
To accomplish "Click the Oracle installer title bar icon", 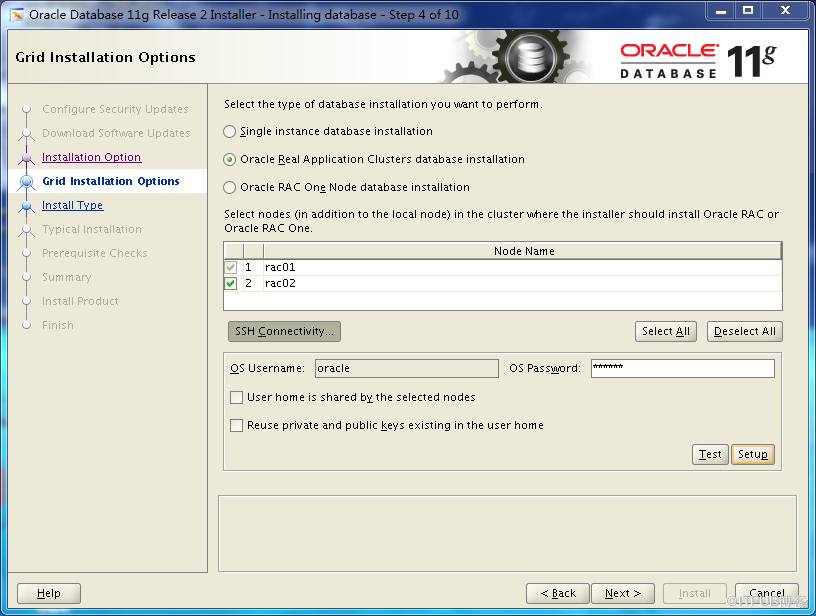I will click(17, 15).
